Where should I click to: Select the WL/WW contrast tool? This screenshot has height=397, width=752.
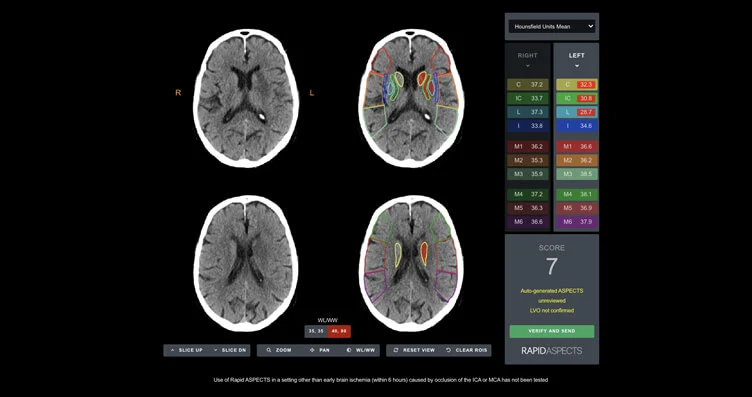tap(360, 350)
